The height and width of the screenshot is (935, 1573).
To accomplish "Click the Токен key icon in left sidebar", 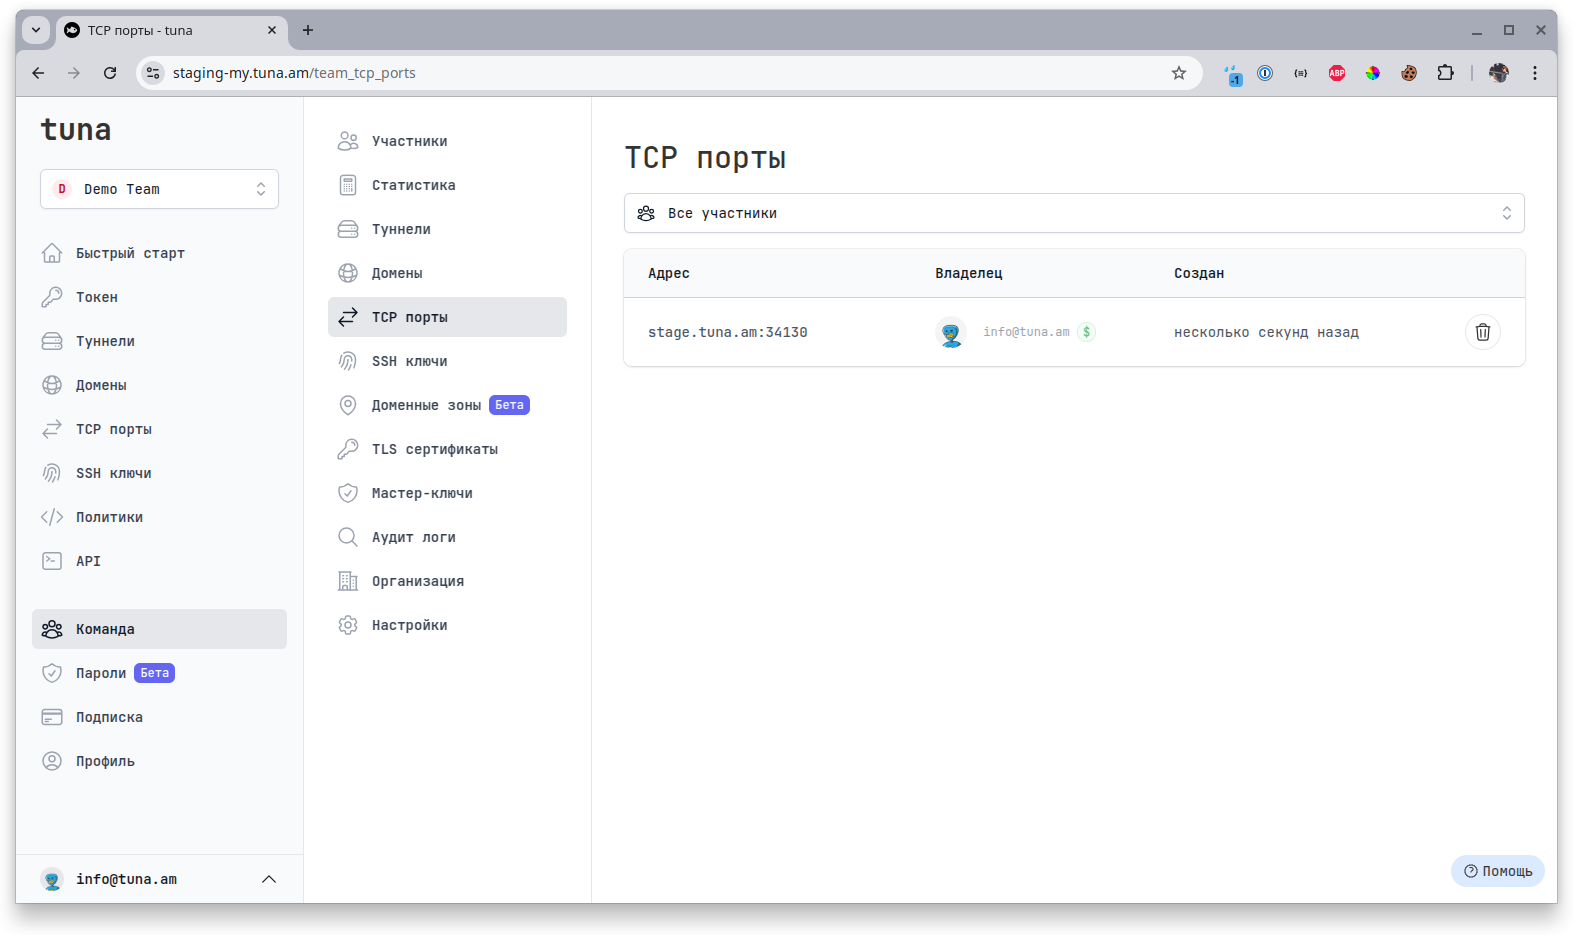I will 52,297.
